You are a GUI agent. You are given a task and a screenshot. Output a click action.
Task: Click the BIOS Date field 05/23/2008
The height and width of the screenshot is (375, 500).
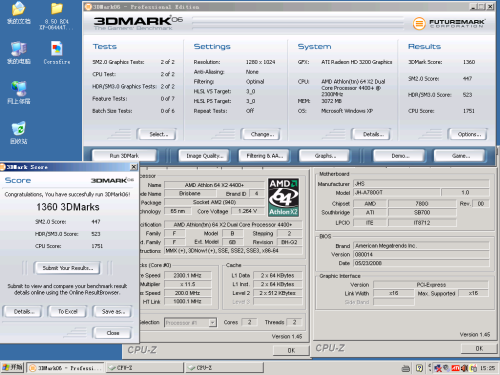(421, 263)
